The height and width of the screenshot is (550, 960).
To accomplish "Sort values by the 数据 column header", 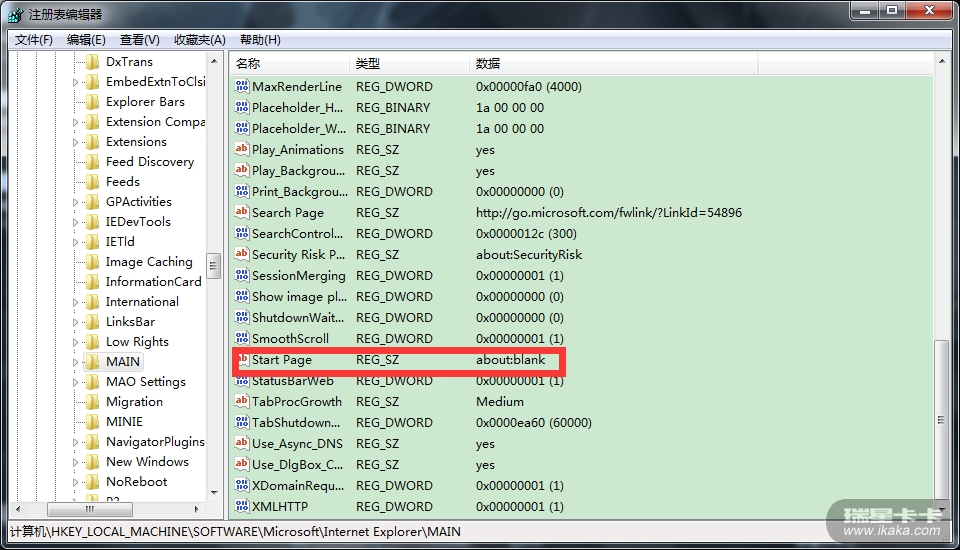I will pos(613,63).
